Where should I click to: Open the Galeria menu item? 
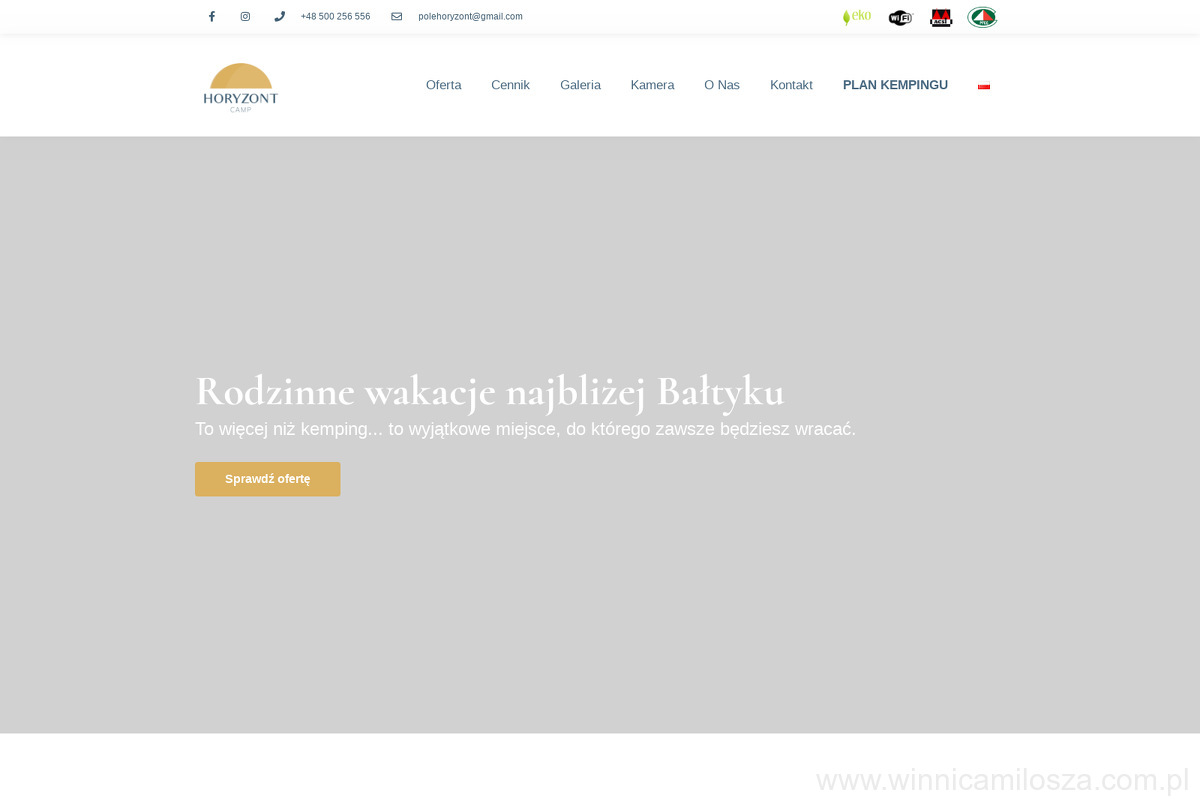tap(580, 85)
